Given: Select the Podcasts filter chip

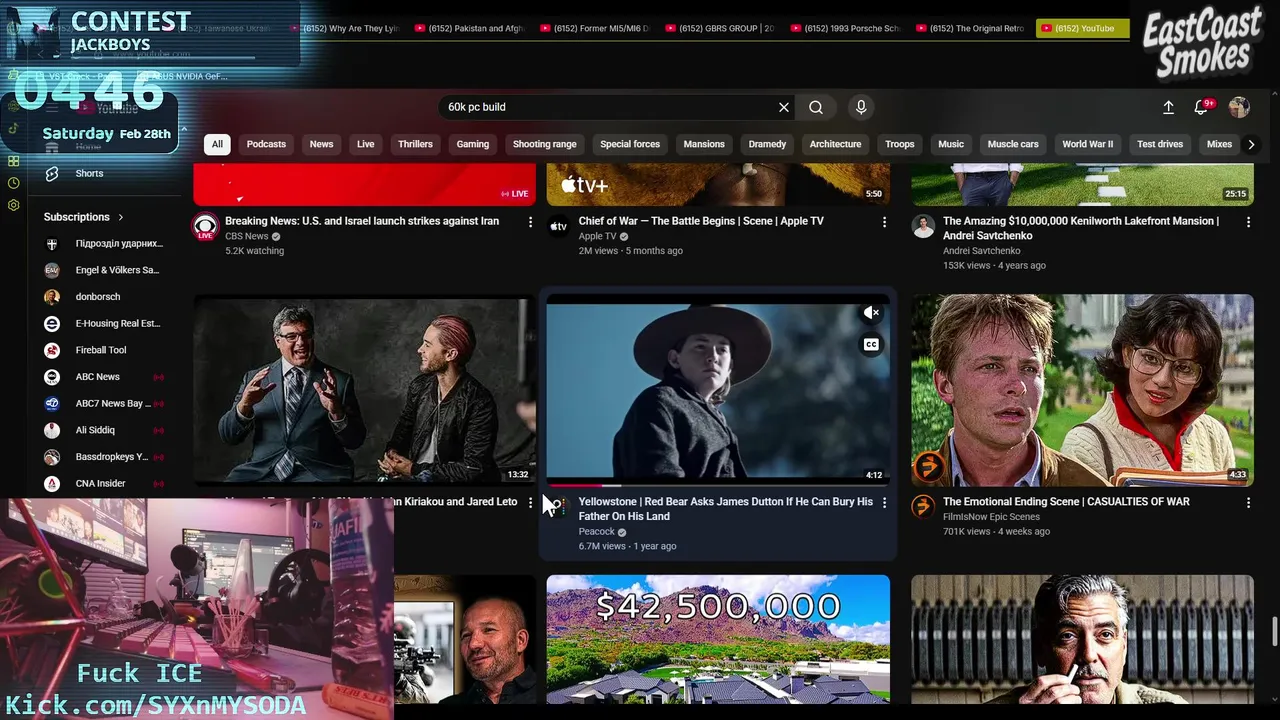Looking at the screenshot, I should click(266, 144).
